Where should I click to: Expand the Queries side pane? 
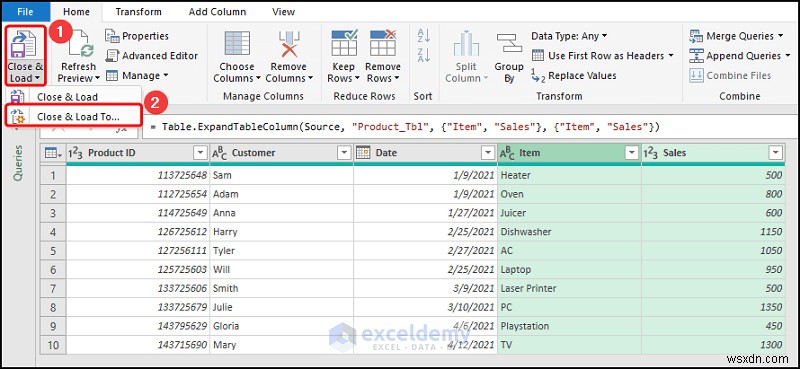click(18, 163)
